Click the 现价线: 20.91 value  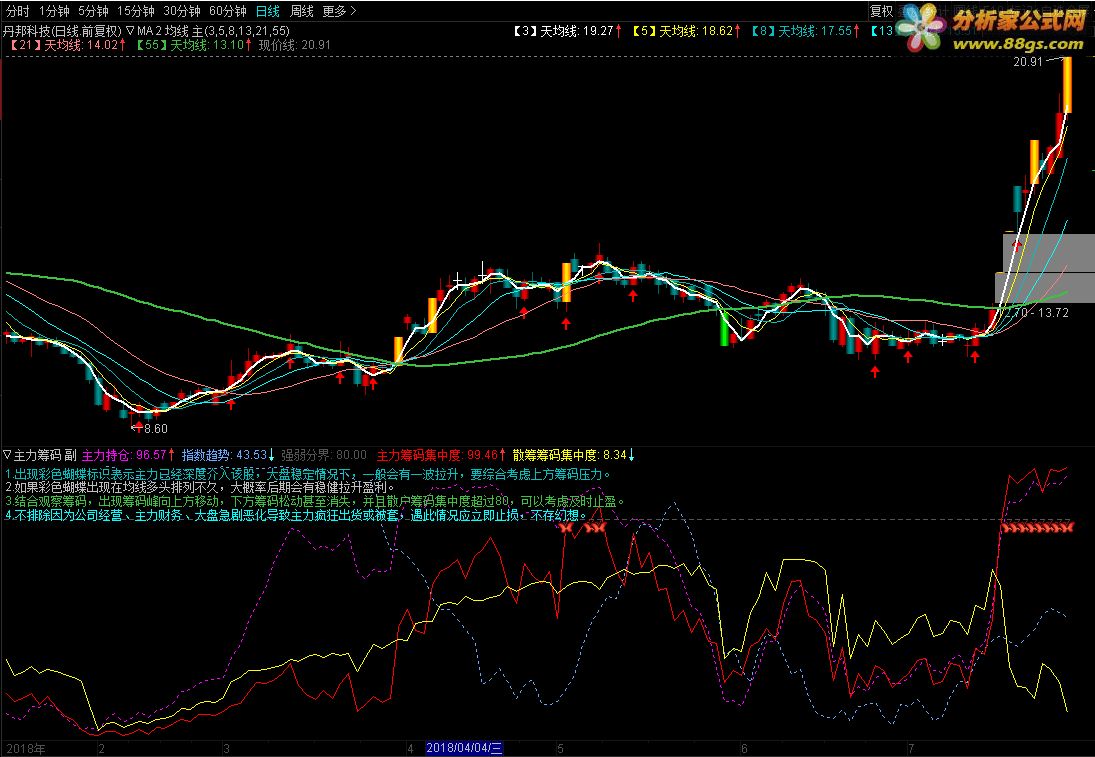295,45
